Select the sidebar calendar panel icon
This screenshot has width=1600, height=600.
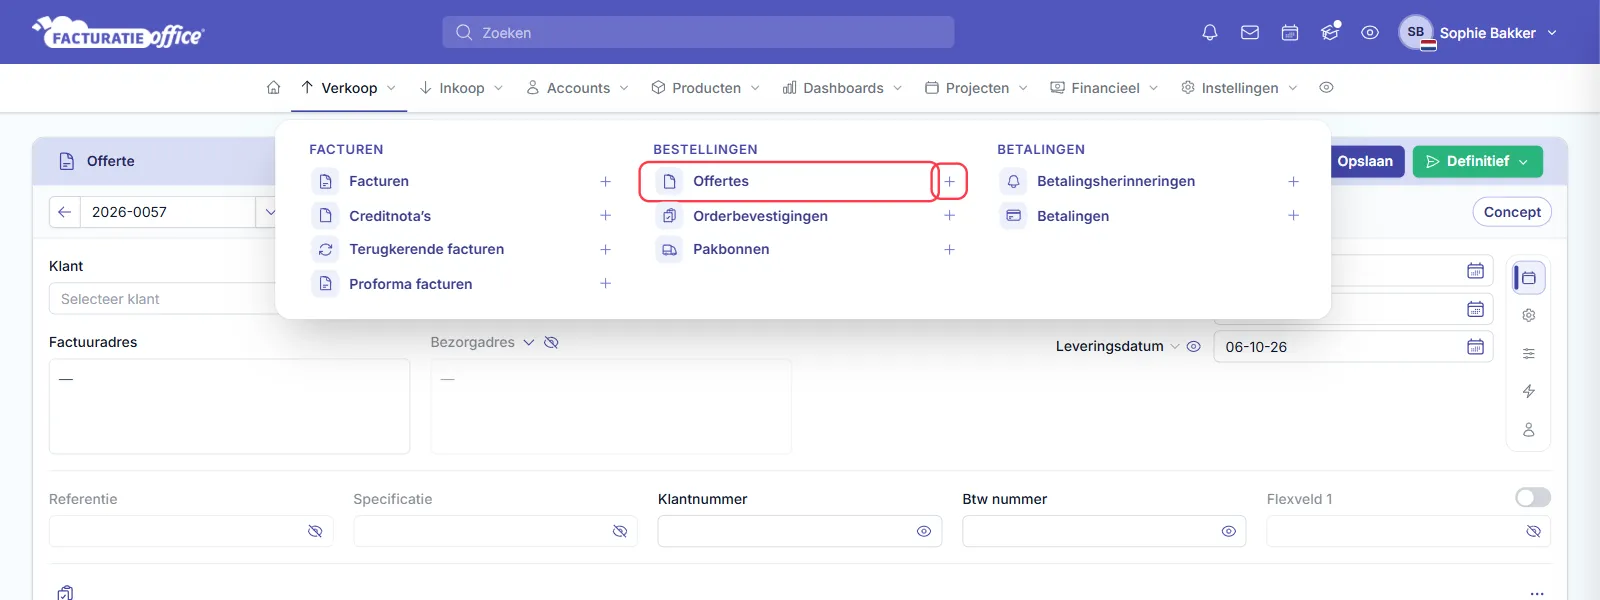click(1528, 277)
